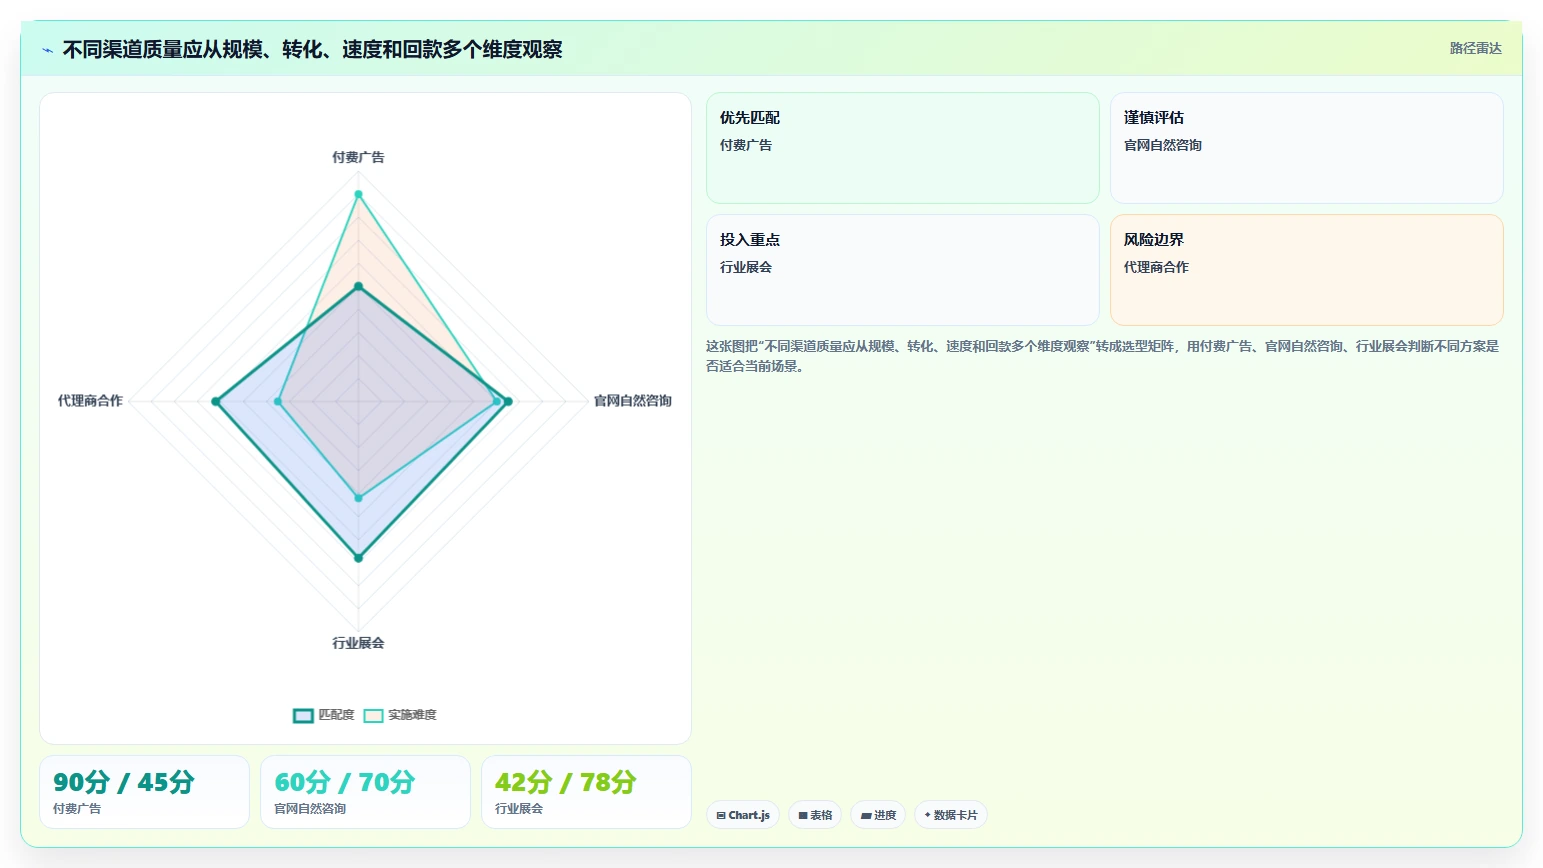The height and width of the screenshot is (868, 1543).
Task: Open the 数据卡片 tag chip
Action: 951,815
